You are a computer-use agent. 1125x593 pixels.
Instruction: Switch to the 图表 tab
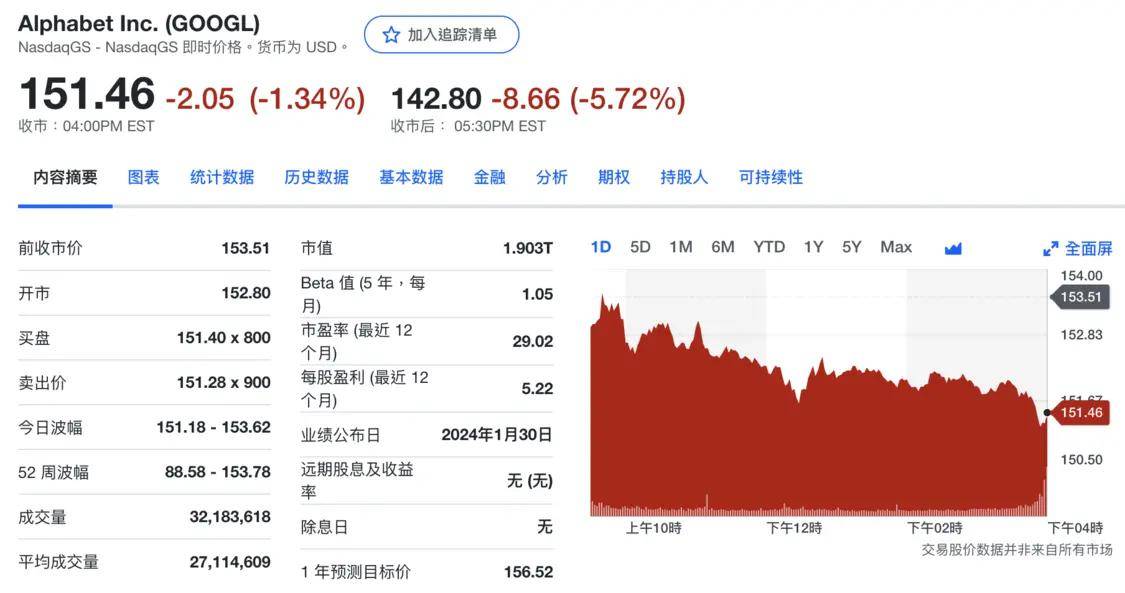pyautogui.click(x=144, y=177)
